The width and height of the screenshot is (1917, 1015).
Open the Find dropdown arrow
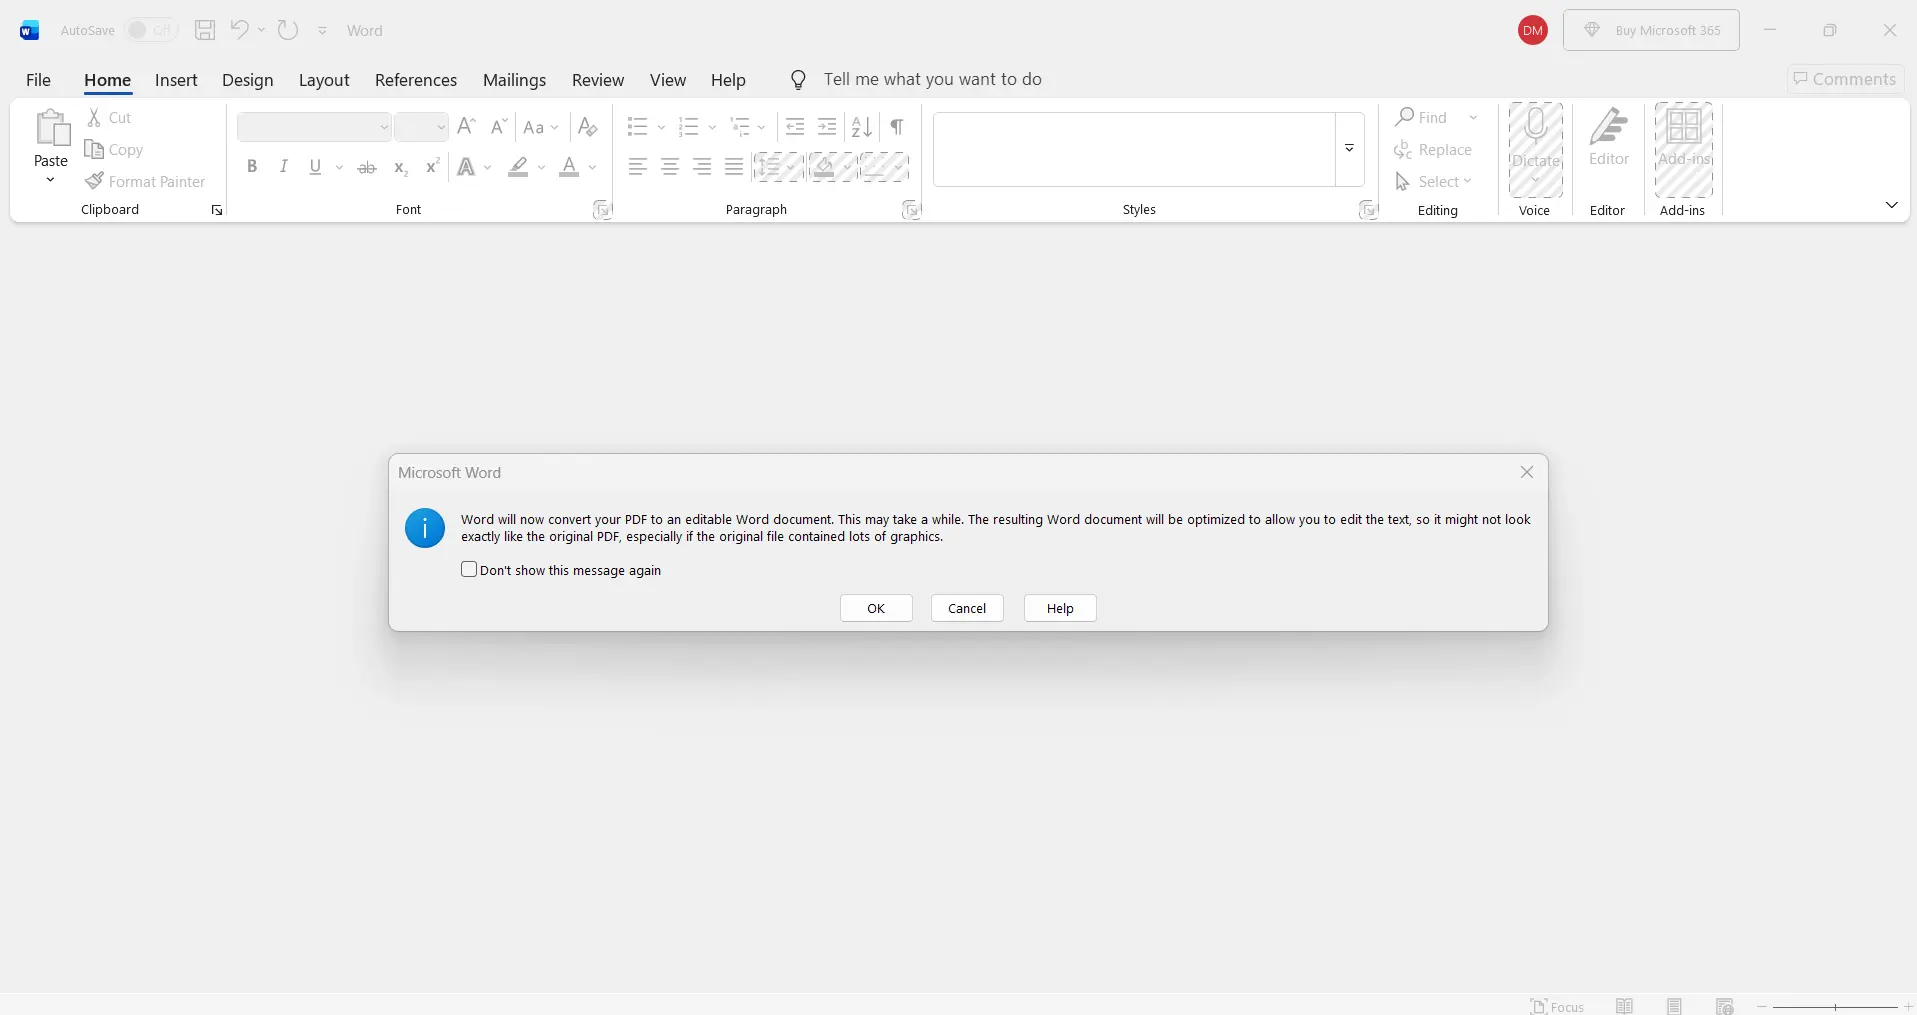coord(1473,118)
